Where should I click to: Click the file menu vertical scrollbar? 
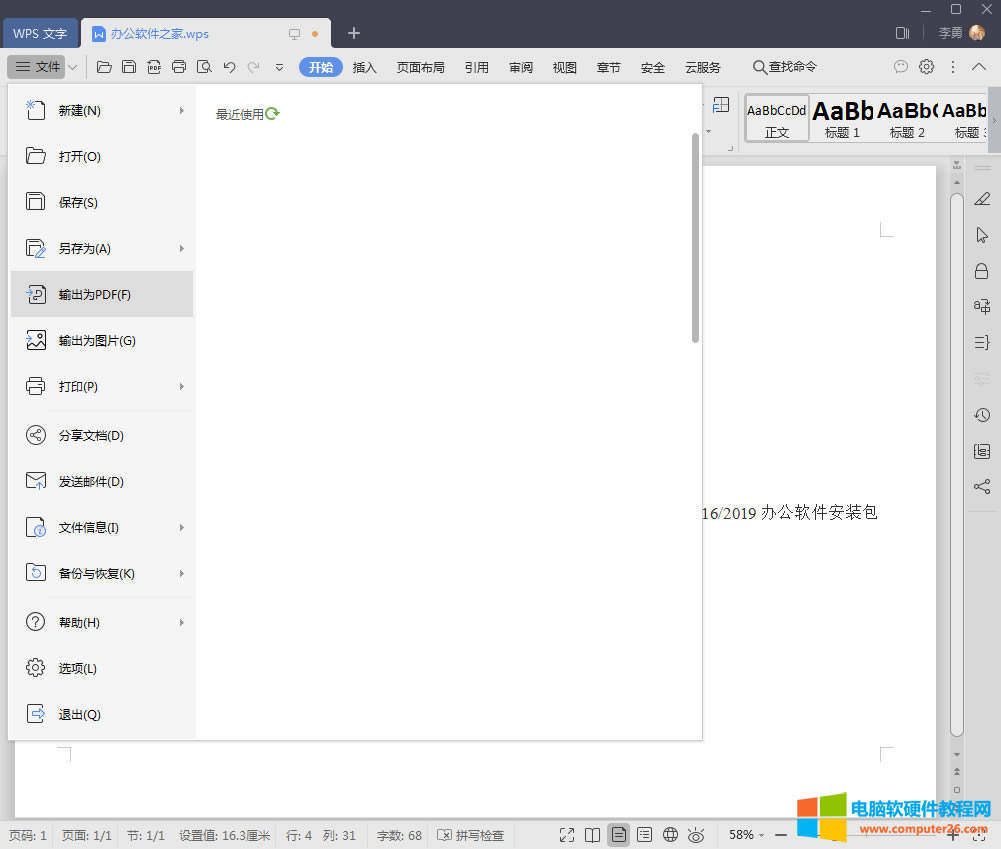pyautogui.click(x=695, y=238)
